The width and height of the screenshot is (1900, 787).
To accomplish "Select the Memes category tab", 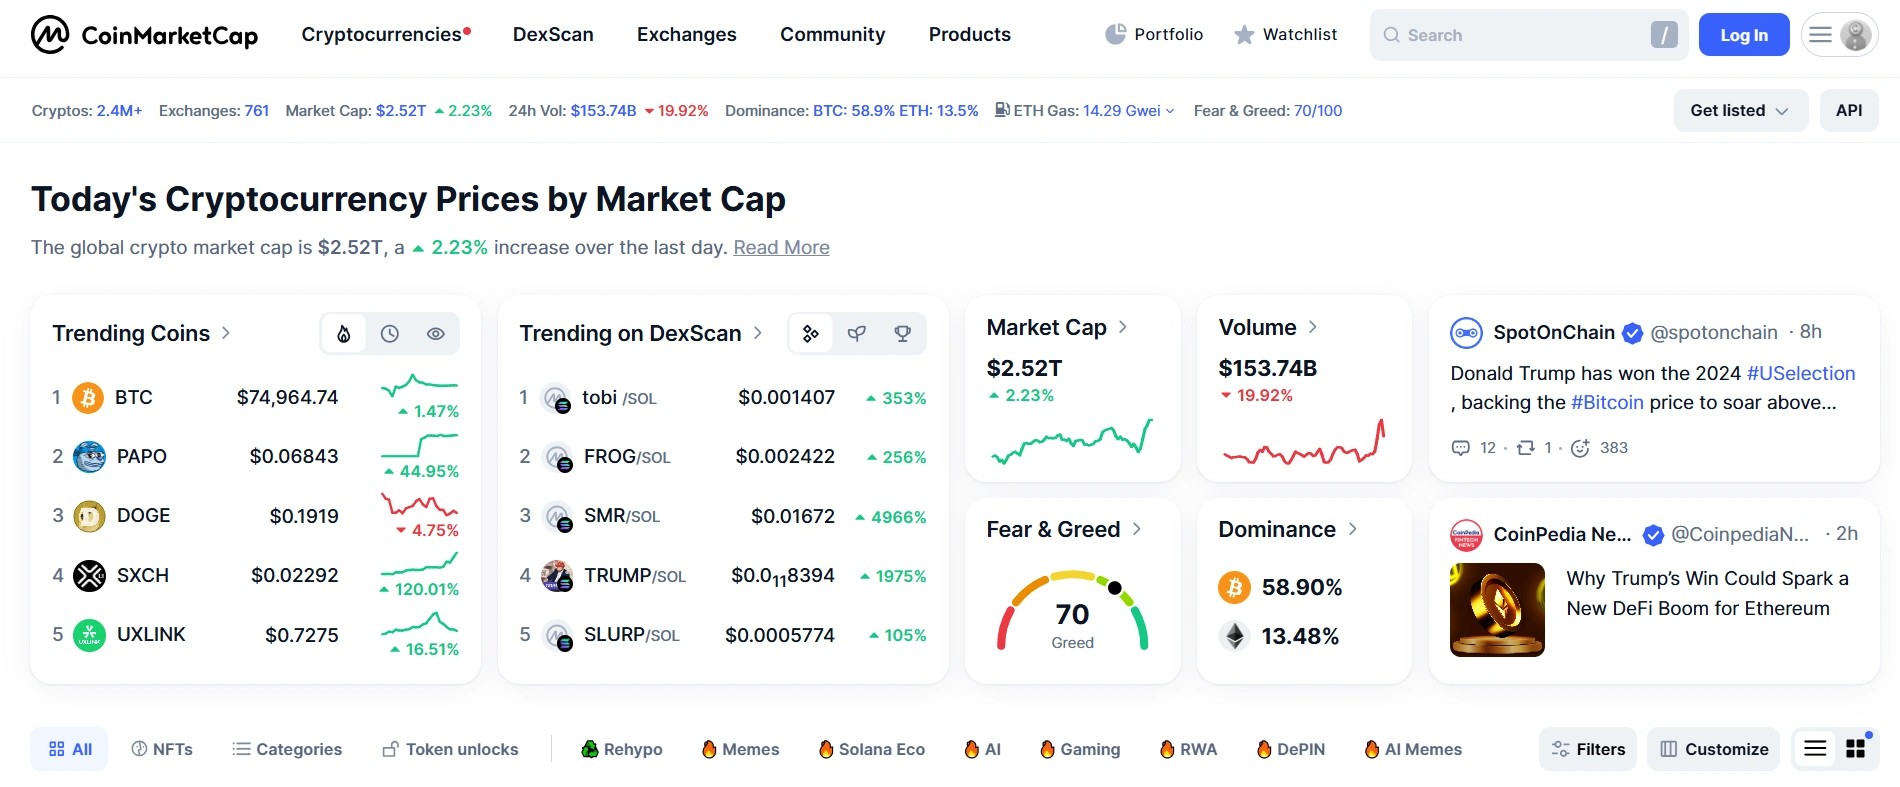I will [x=740, y=749].
